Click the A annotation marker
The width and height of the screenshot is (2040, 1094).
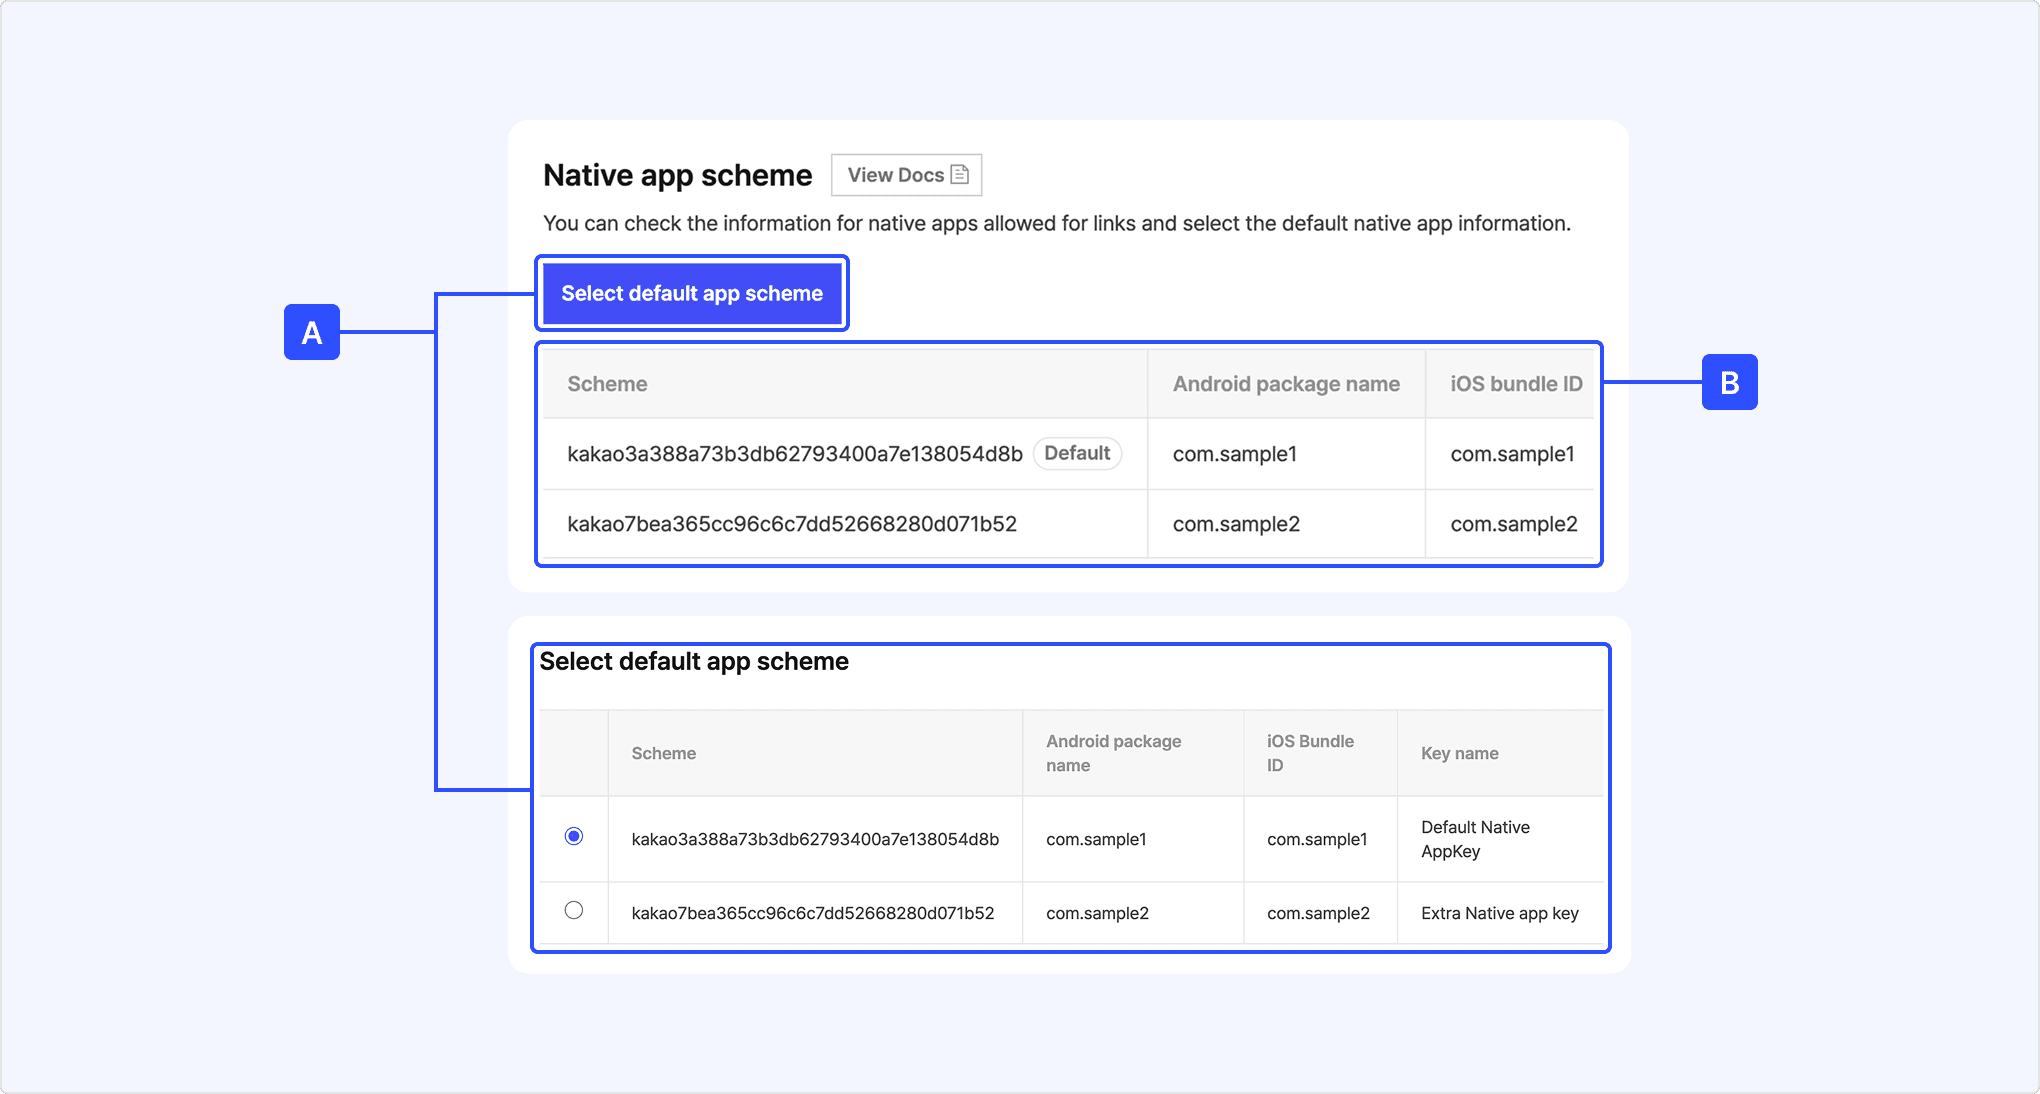pos(312,332)
